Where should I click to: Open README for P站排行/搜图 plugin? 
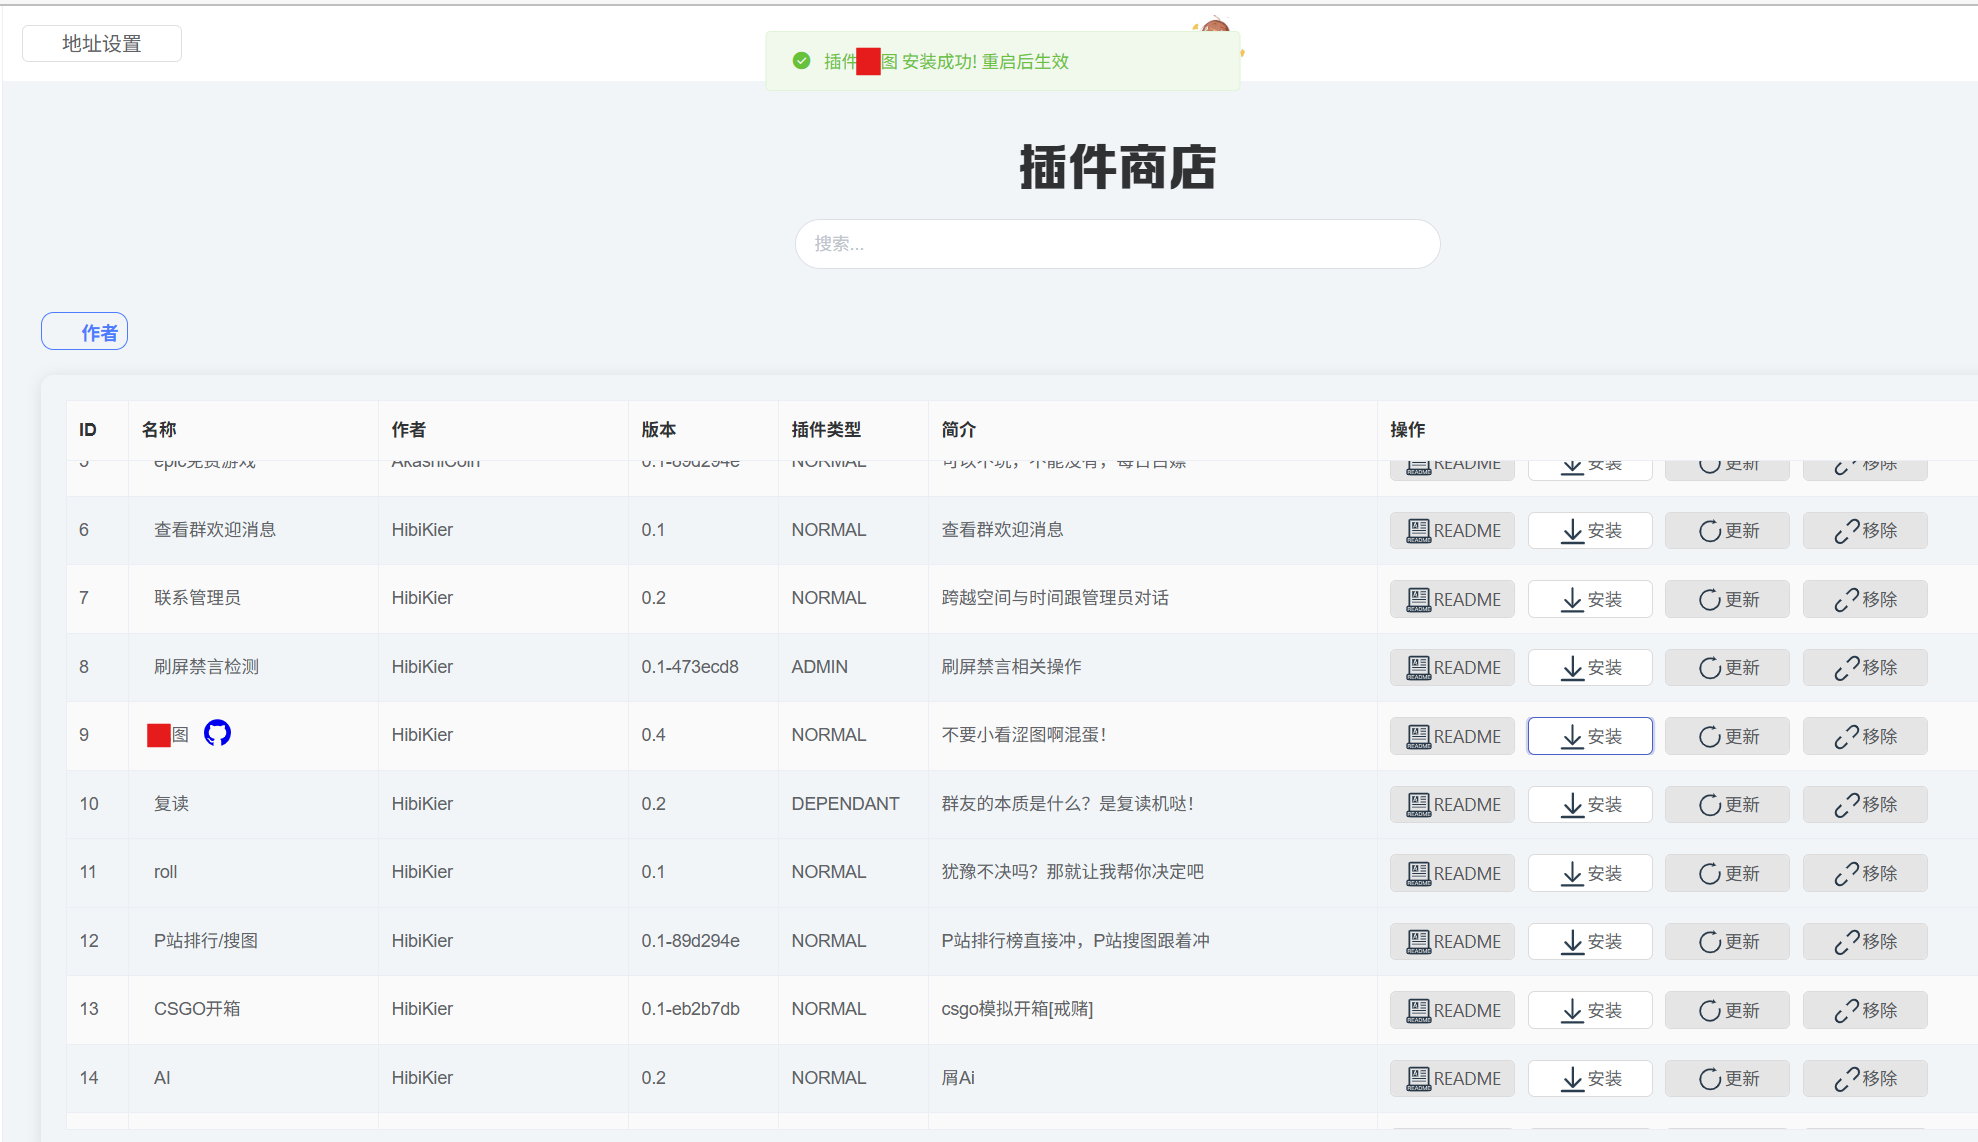click(x=1452, y=941)
